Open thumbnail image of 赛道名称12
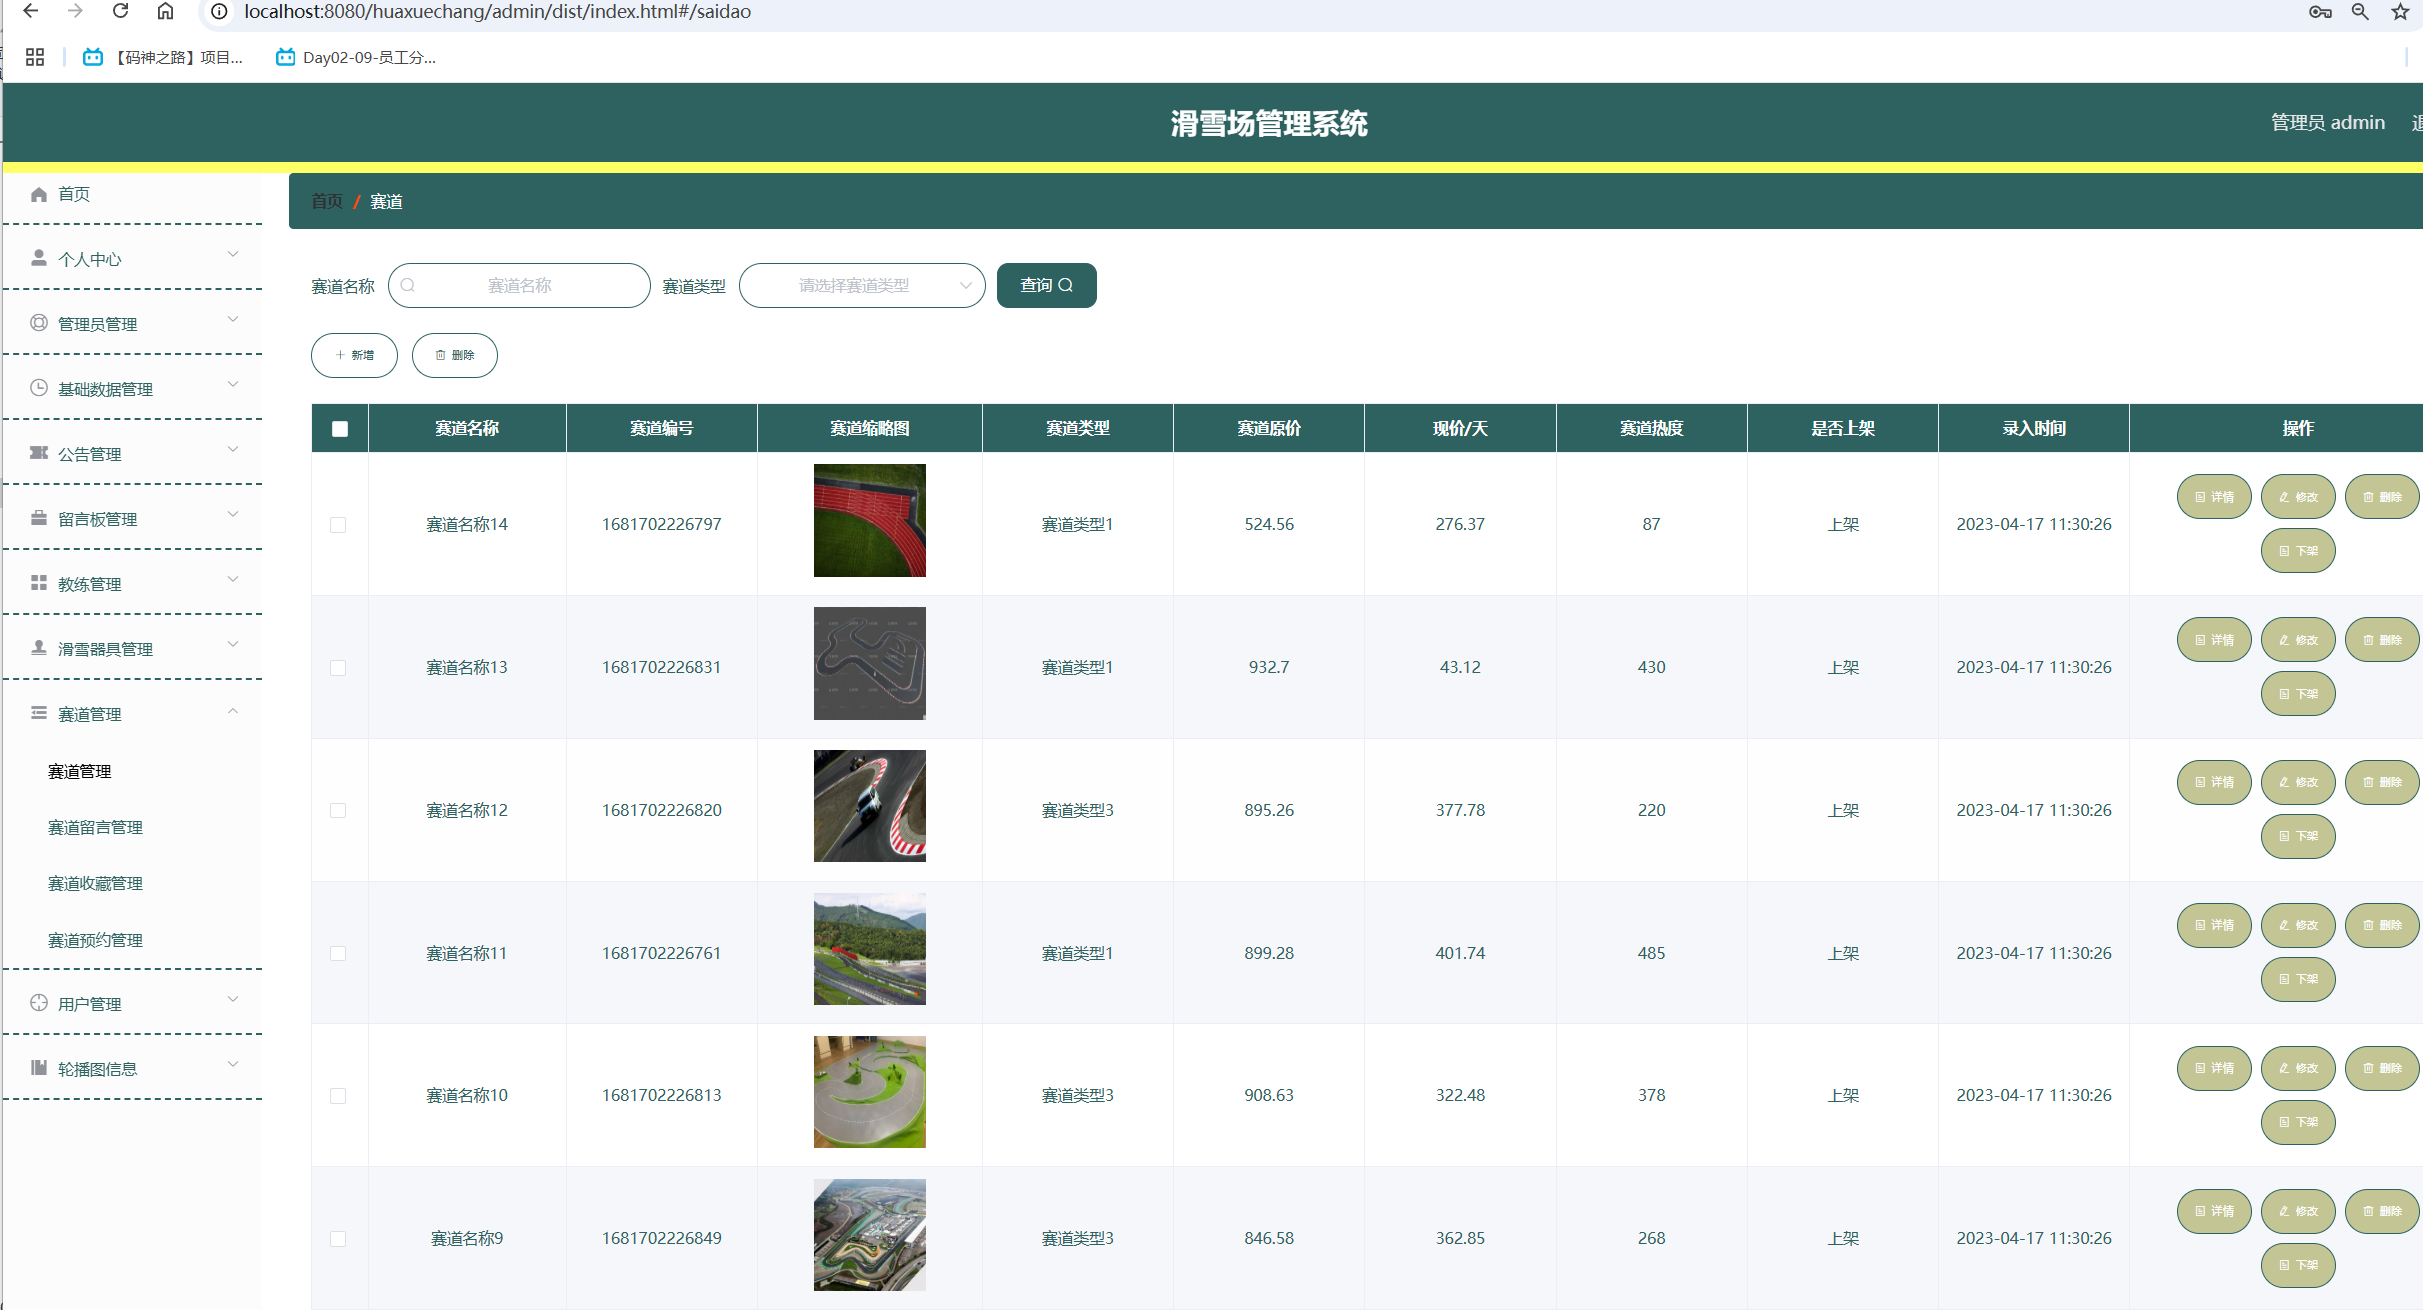Screen dimensions: 2423x1310 pyautogui.click(x=870, y=807)
